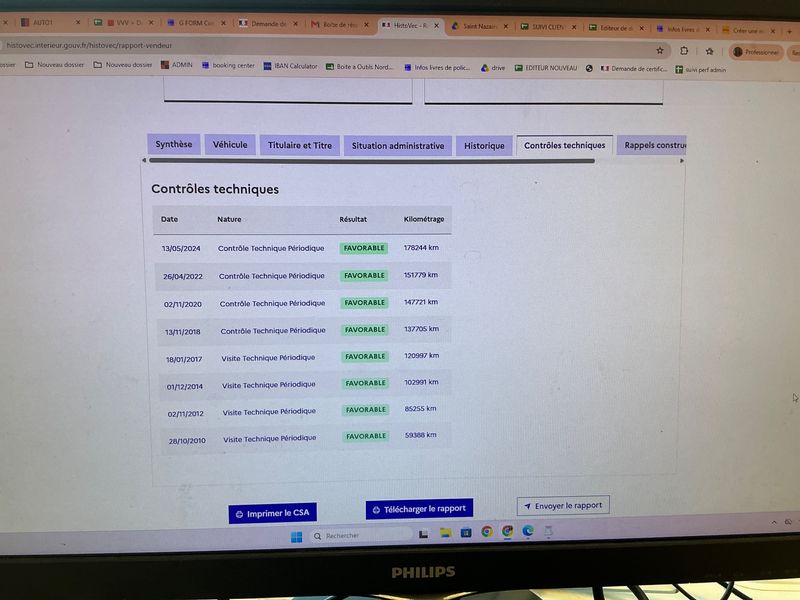
Task: Open the Situation administrative tab
Action: tap(398, 145)
